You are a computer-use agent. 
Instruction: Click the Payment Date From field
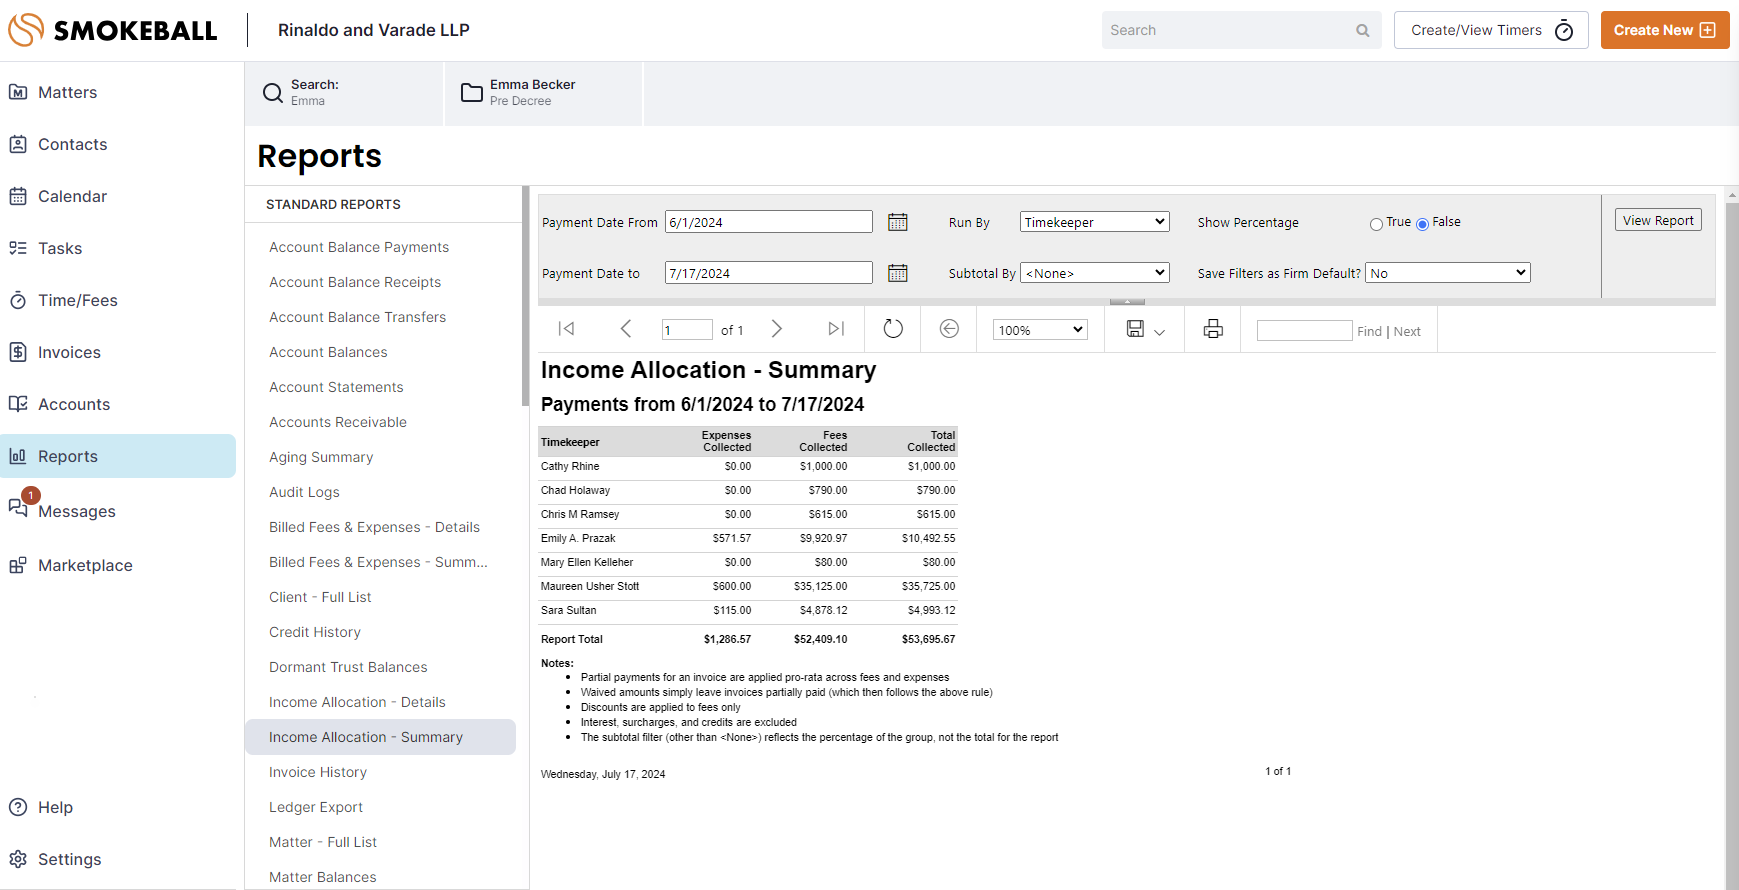click(769, 222)
